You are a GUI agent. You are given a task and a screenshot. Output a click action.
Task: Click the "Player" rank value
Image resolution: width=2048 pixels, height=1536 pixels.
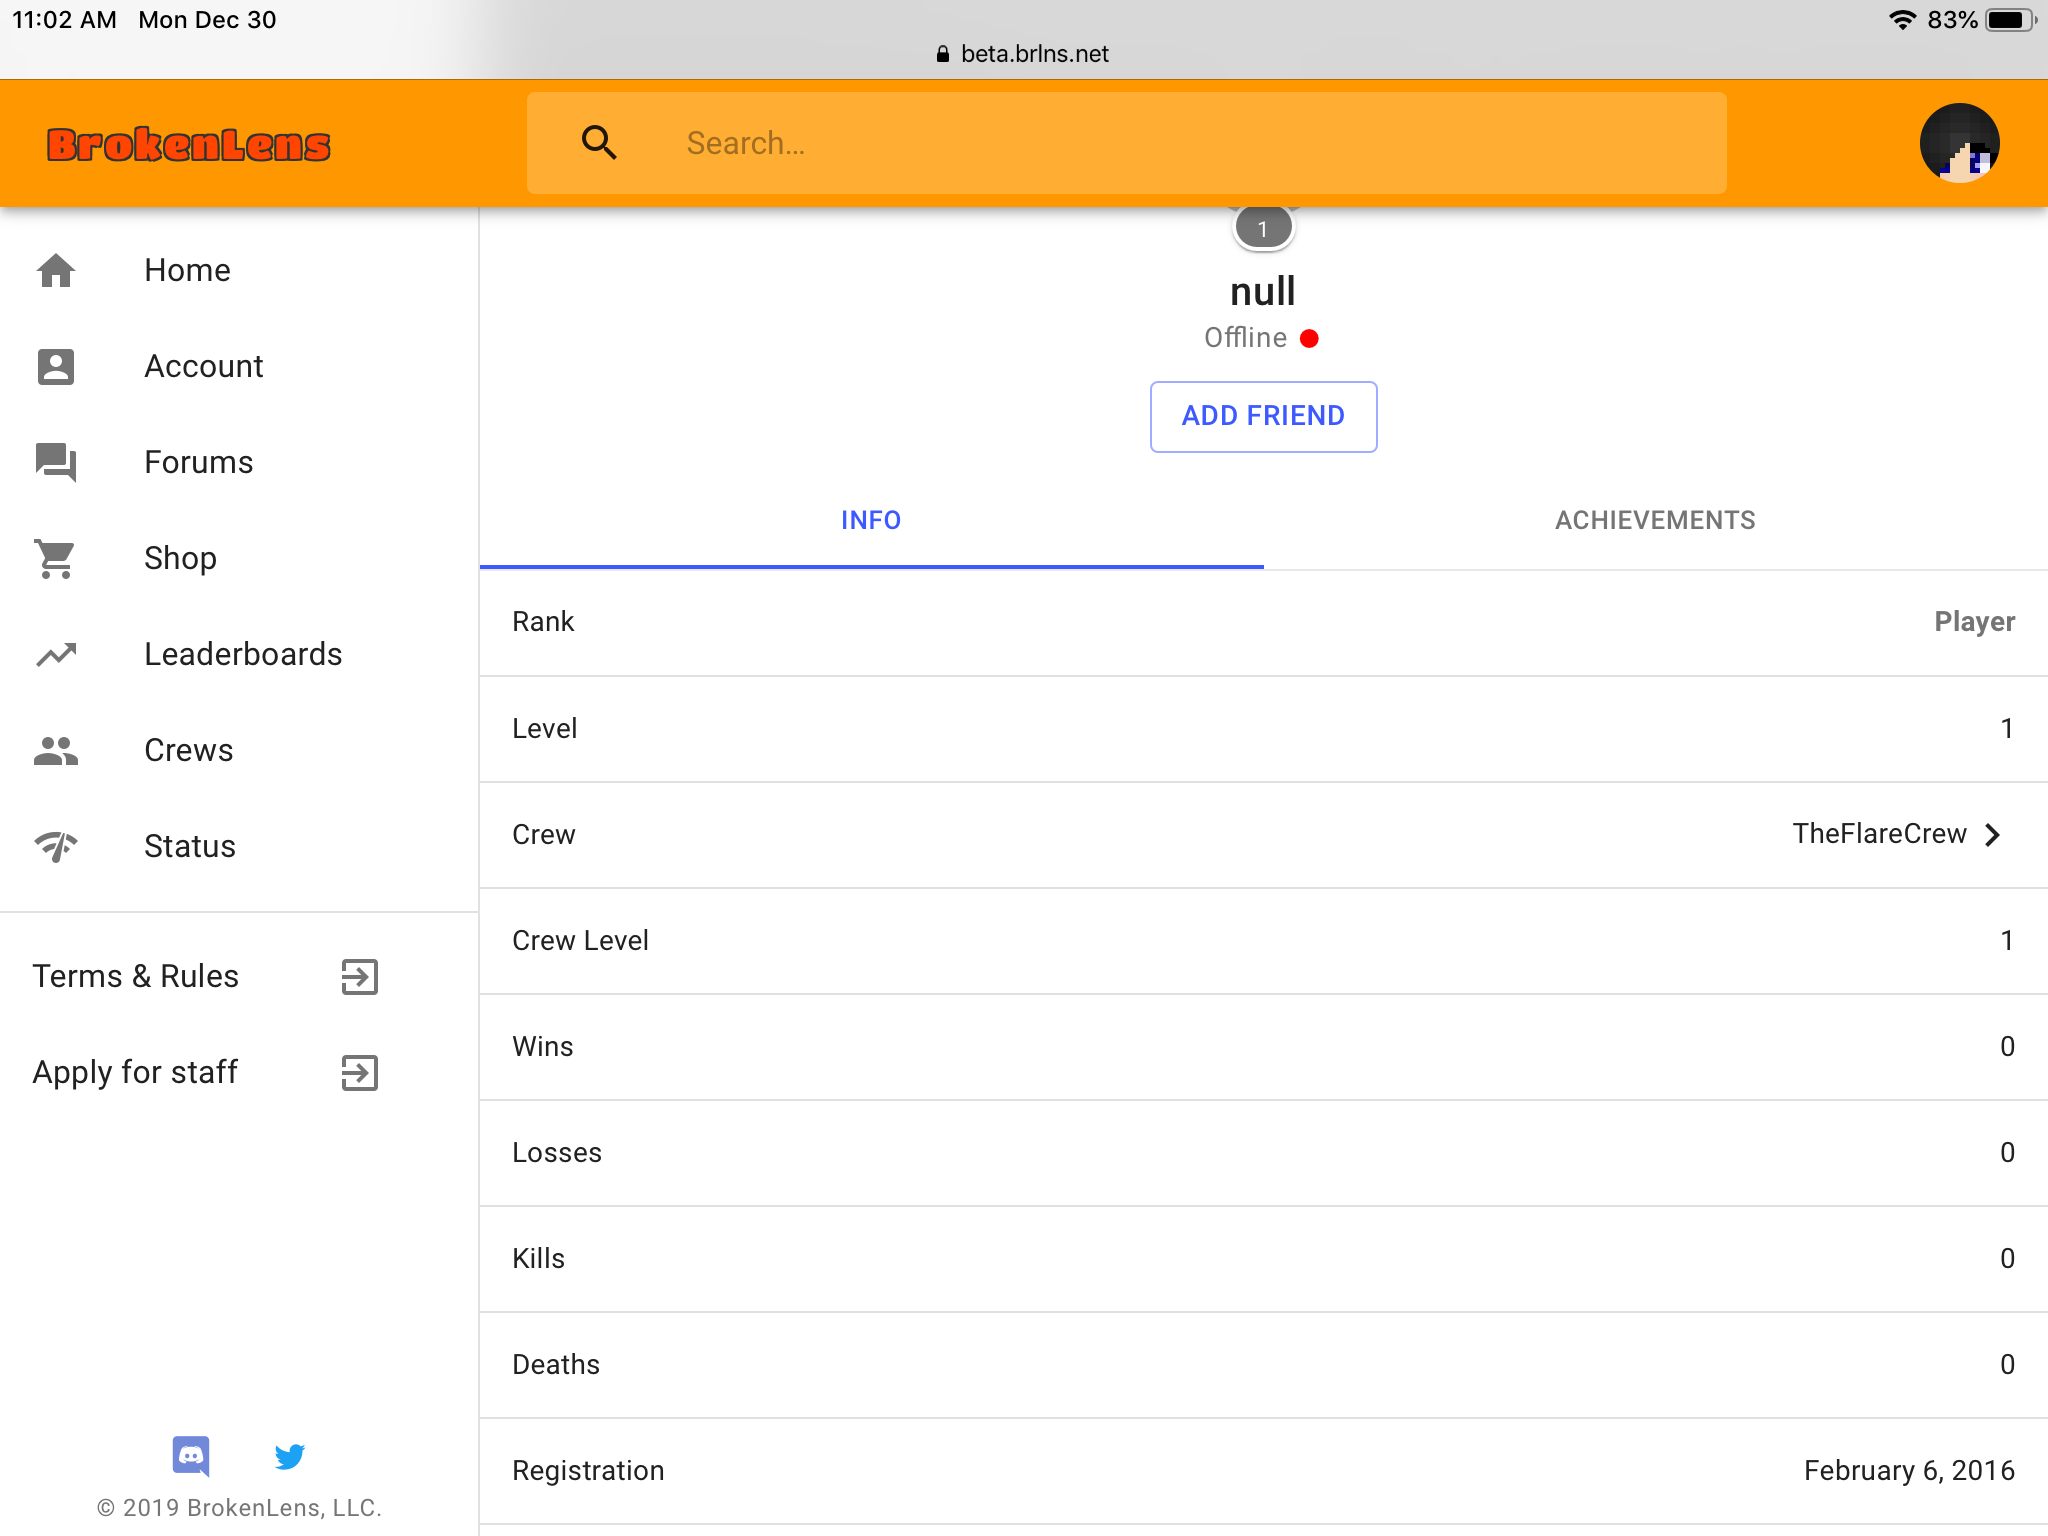[1974, 622]
